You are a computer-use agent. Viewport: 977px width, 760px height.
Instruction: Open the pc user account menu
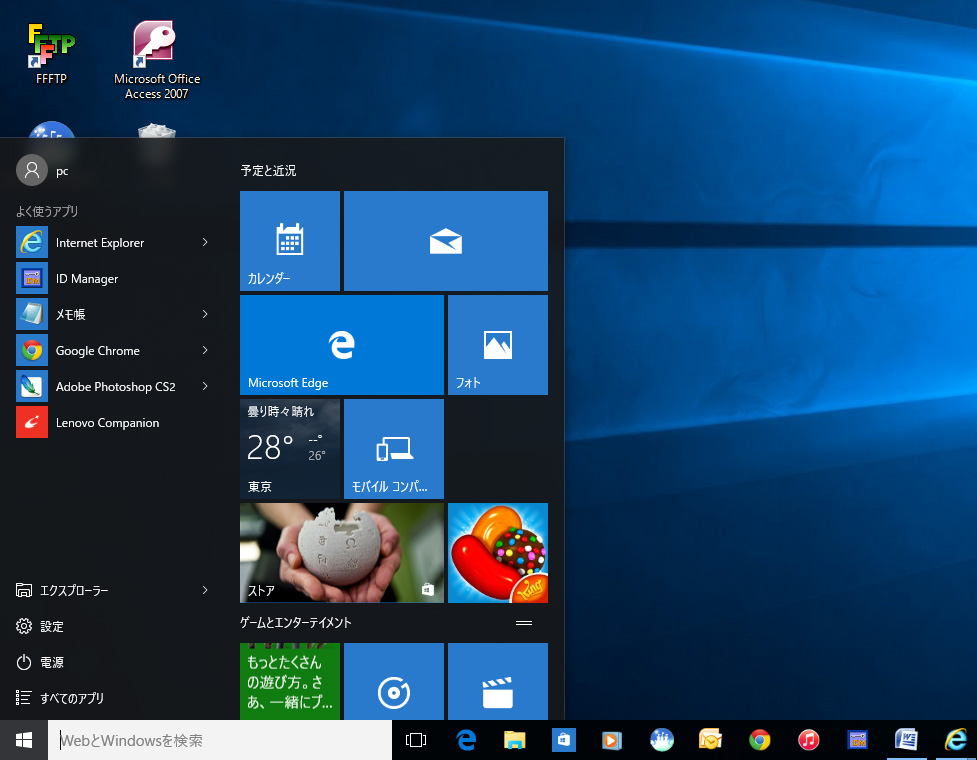42,170
